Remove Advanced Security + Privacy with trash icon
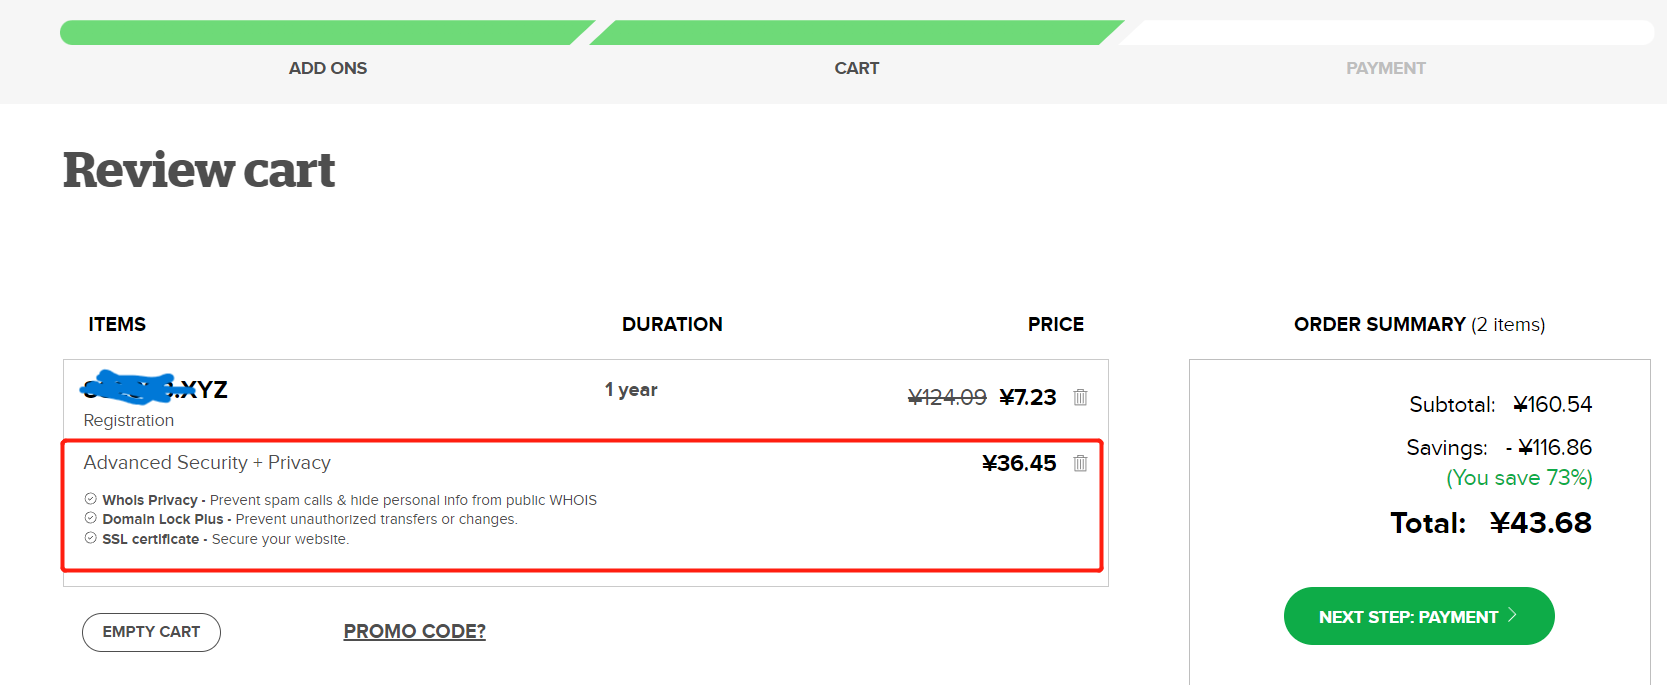Screen dimensions: 1667x685 tap(1080, 463)
